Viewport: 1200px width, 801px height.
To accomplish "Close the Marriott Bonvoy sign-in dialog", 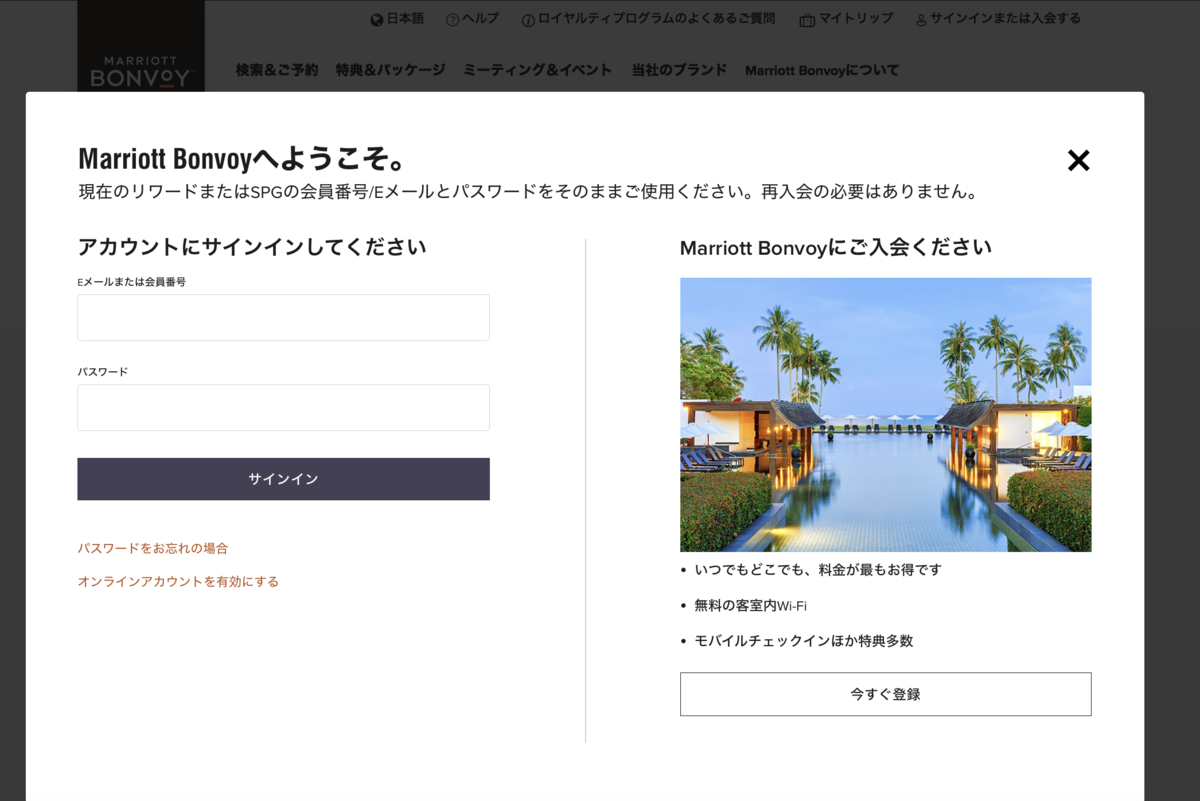I will (x=1078, y=160).
